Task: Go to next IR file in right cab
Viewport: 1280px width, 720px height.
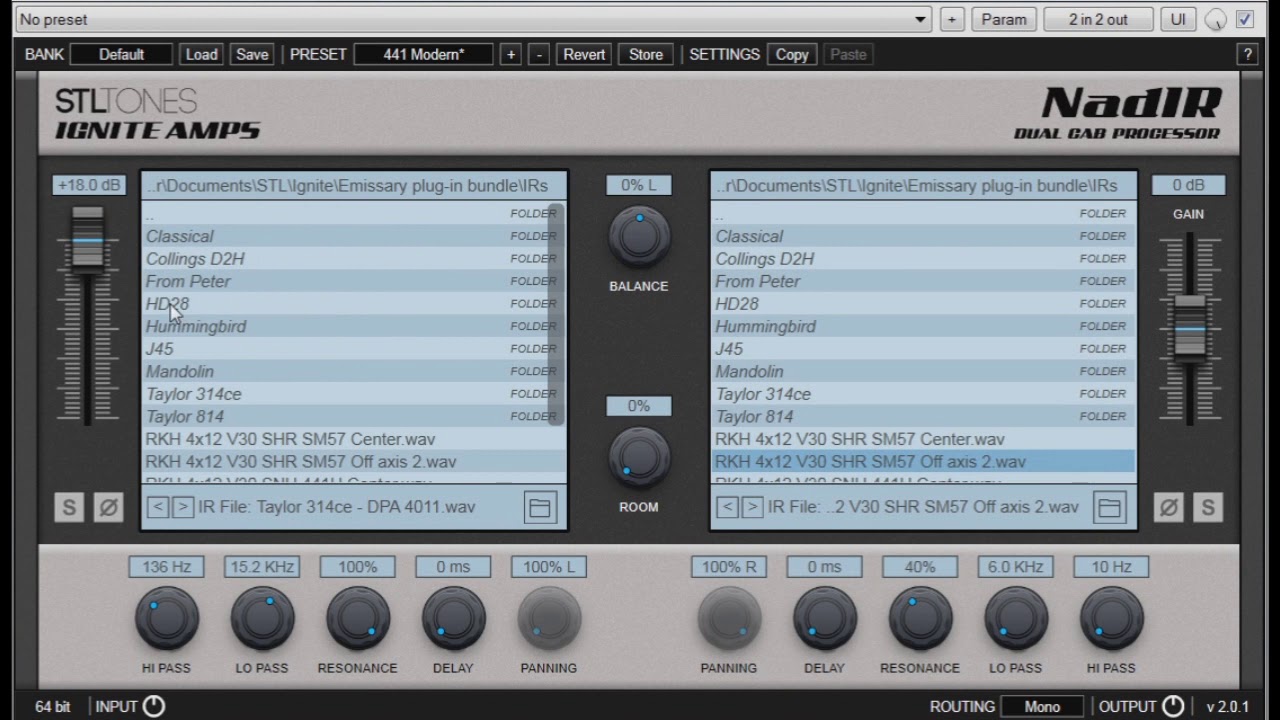Action: (752, 507)
